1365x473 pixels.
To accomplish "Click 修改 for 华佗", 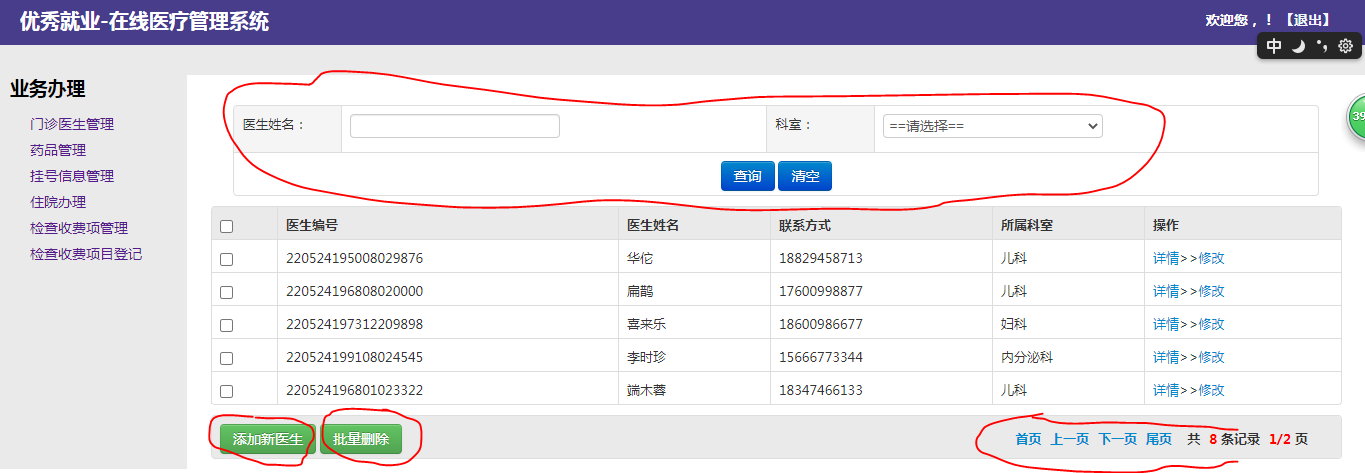I will [x=1211, y=258].
